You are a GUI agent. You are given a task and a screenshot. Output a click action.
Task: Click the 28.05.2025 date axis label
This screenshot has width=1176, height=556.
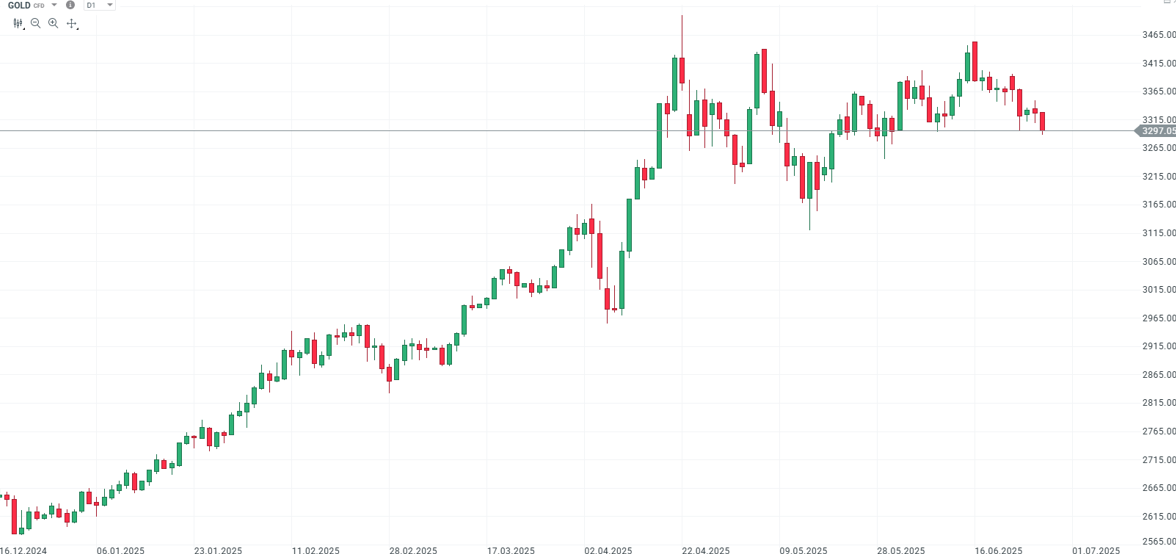[901, 550]
